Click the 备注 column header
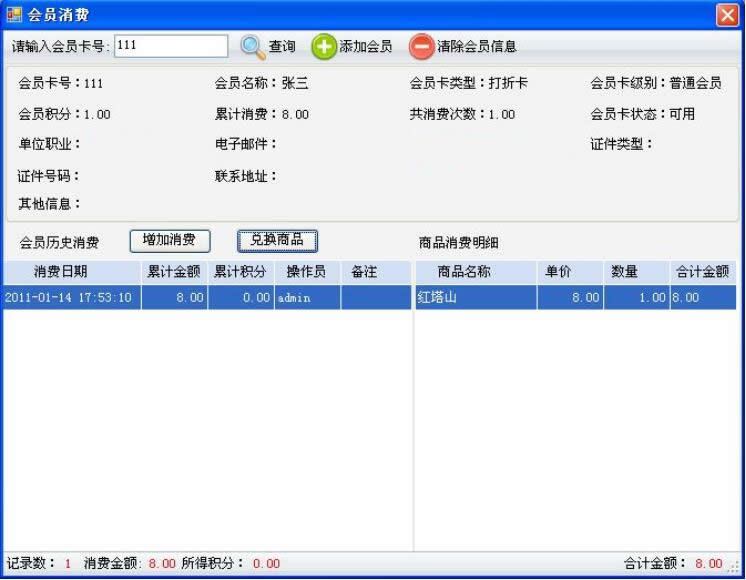746x580 pixels. [x=376, y=272]
